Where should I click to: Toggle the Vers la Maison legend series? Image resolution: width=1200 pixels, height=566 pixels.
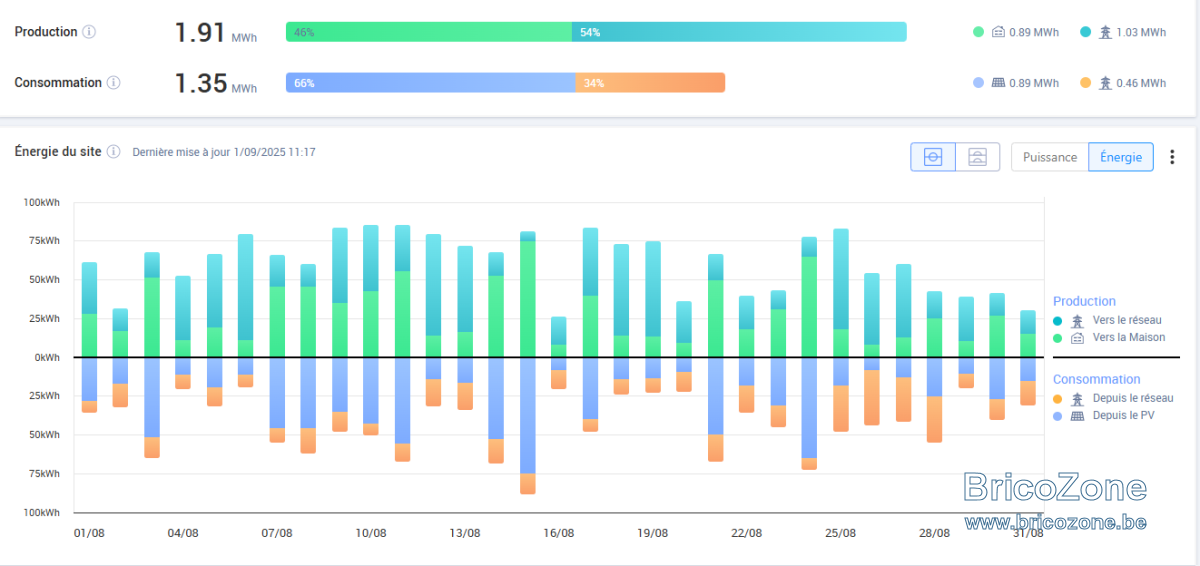(x=1109, y=338)
